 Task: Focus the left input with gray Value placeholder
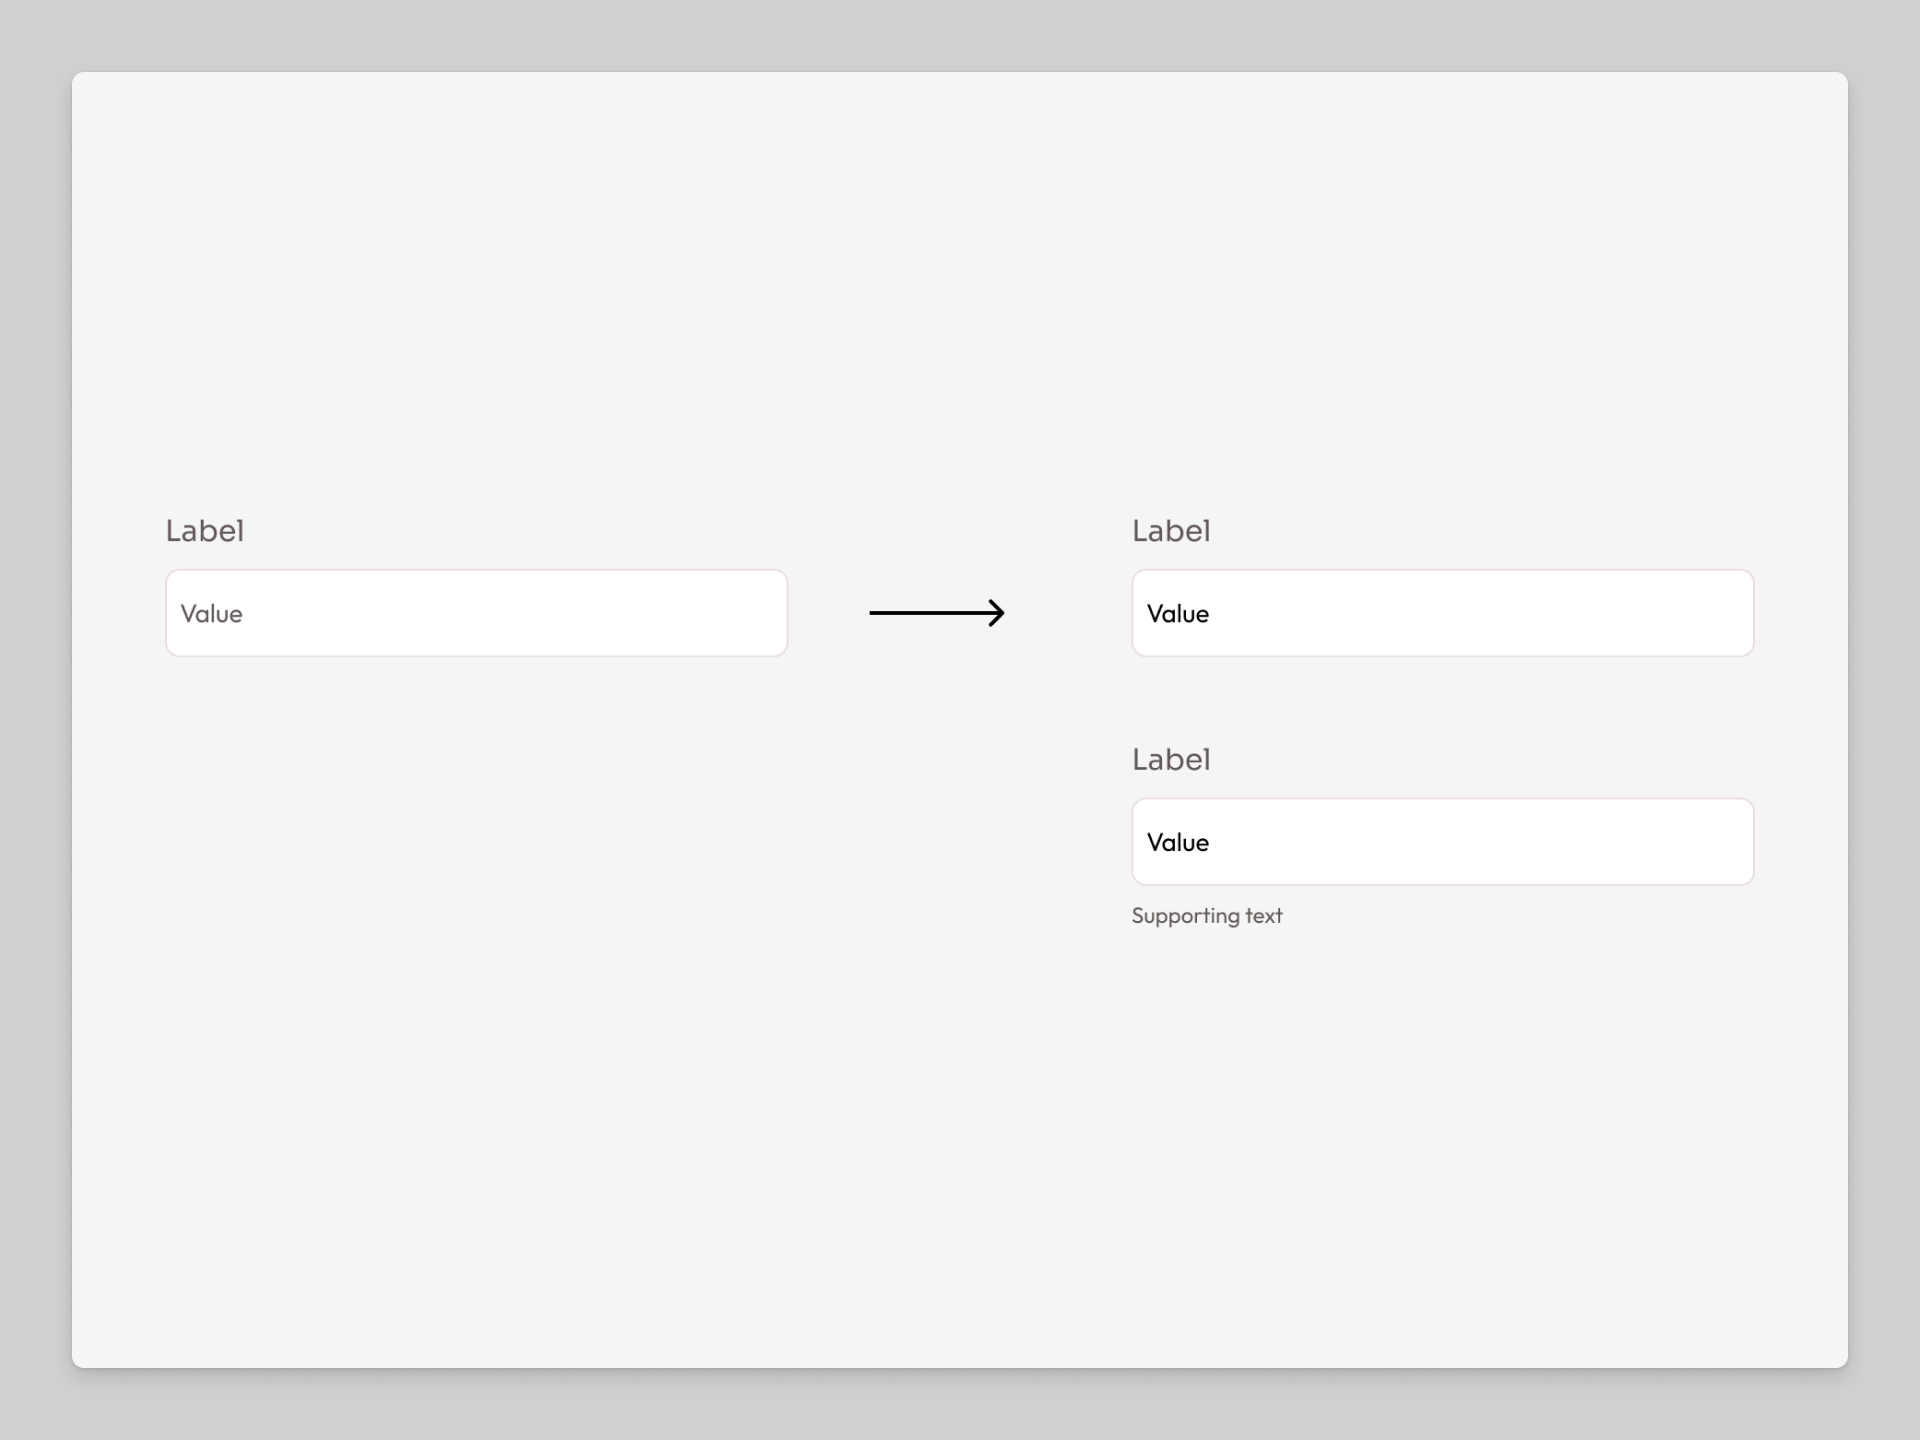click(x=476, y=613)
